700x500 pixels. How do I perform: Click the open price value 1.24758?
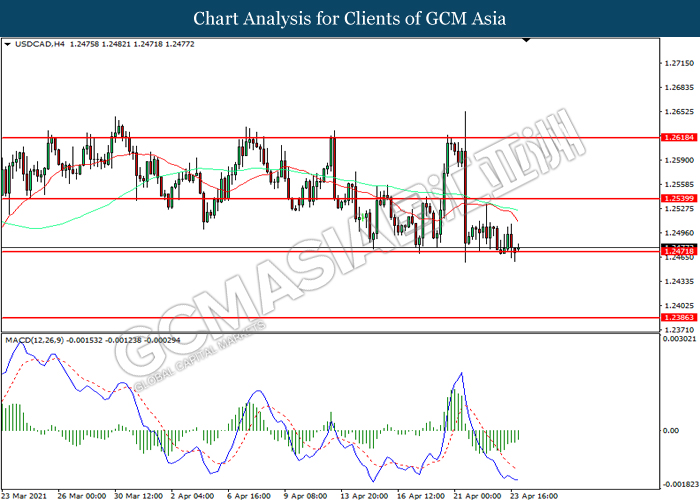84,44
